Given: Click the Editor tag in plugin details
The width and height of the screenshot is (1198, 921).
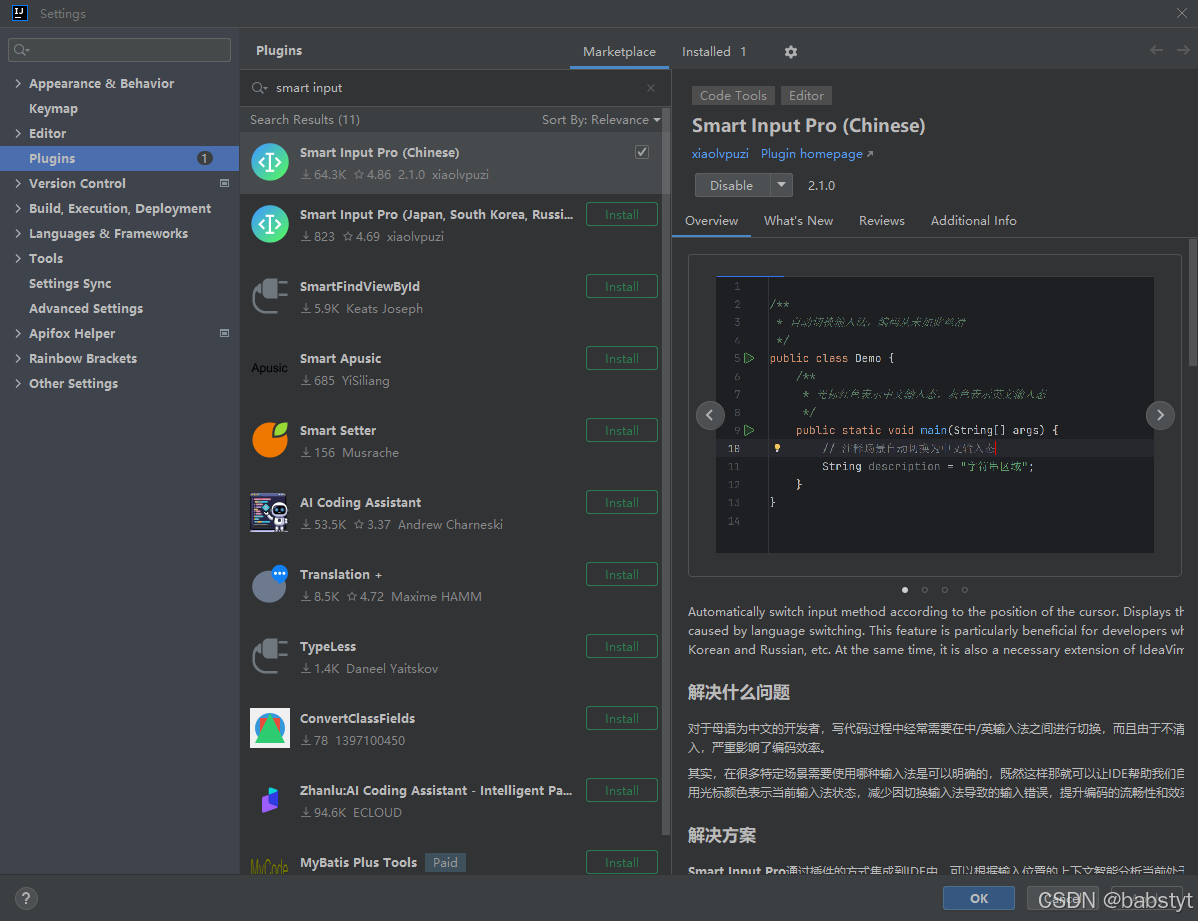Looking at the screenshot, I should 806,96.
